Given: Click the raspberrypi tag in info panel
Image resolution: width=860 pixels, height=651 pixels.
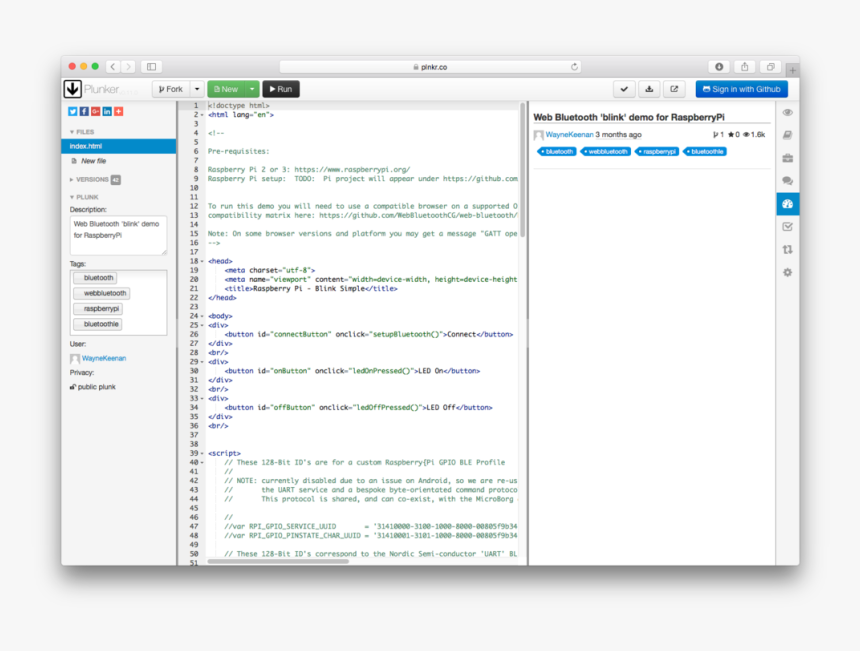Looking at the screenshot, I should click(657, 151).
